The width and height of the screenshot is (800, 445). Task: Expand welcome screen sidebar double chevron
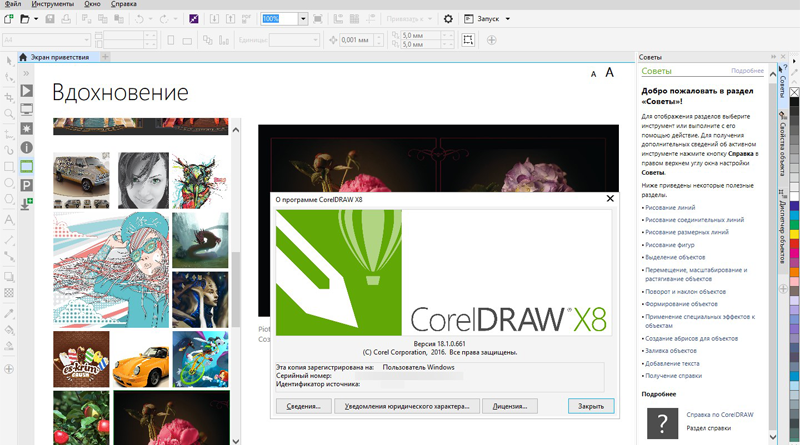point(26,73)
